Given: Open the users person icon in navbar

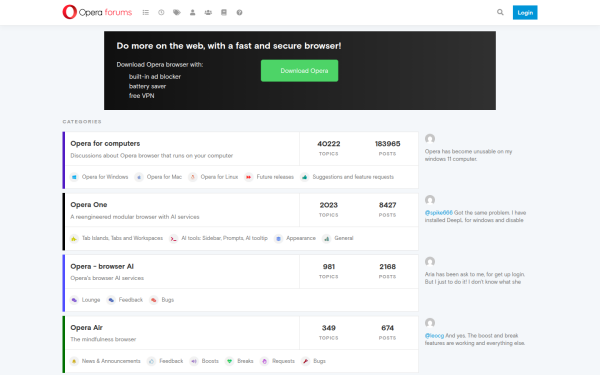Looking at the screenshot, I should [x=192, y=13].
